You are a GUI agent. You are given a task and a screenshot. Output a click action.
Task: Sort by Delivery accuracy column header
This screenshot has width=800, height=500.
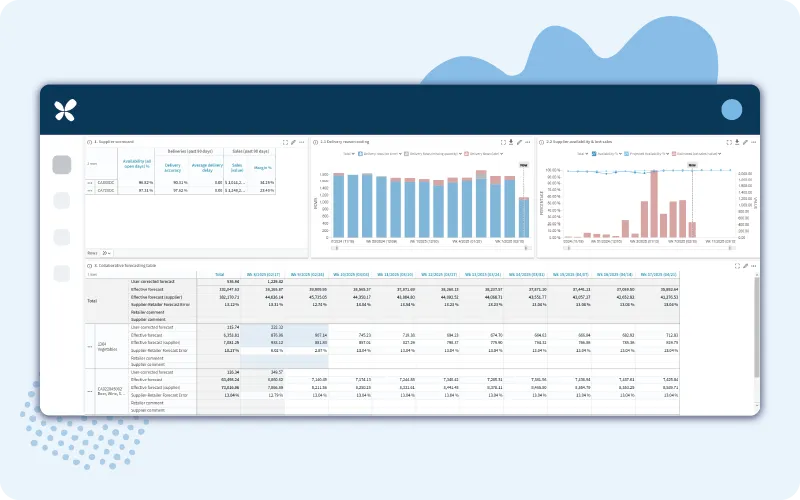point(174,167)
